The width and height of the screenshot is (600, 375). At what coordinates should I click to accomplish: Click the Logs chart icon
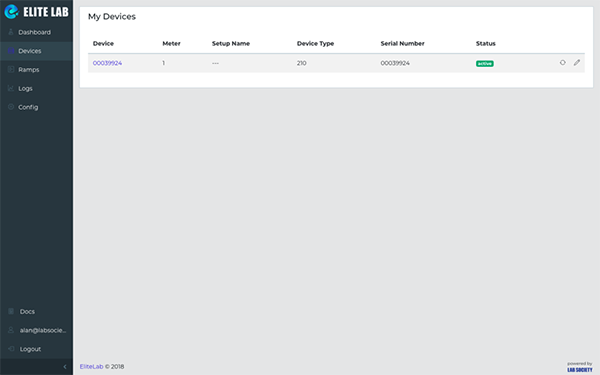pos(11,88)
